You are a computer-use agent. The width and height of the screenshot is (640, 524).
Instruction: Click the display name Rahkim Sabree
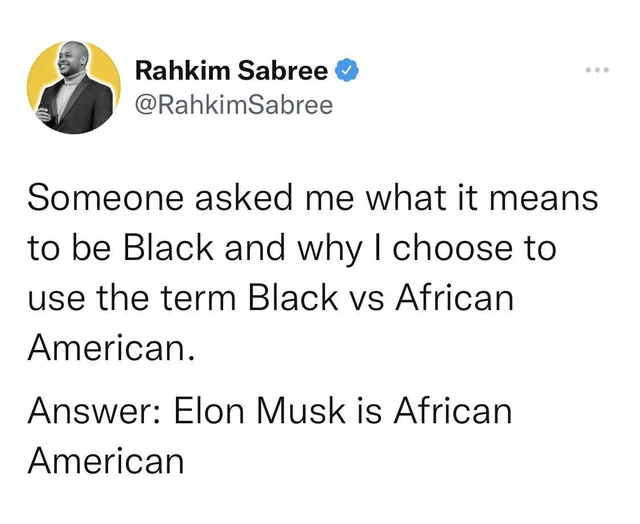point(231,70)
